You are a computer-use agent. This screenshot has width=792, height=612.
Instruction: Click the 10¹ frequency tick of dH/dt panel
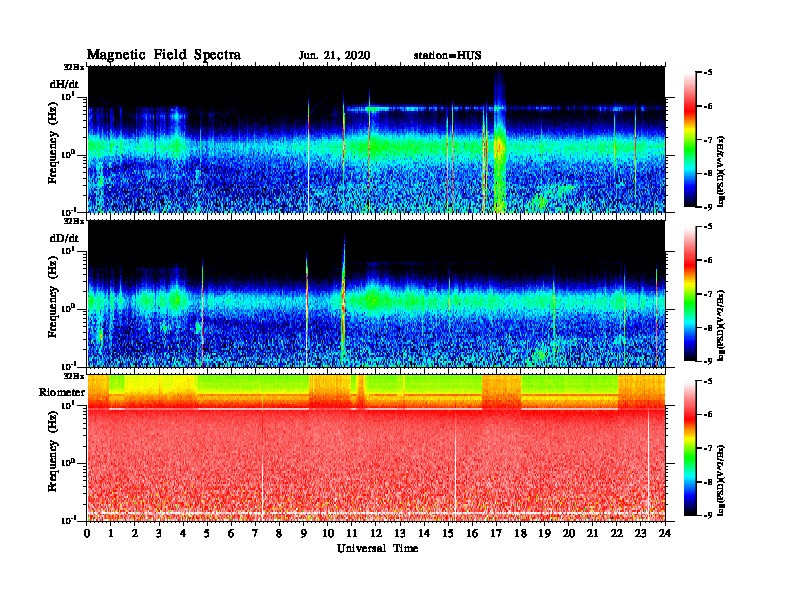69,96
